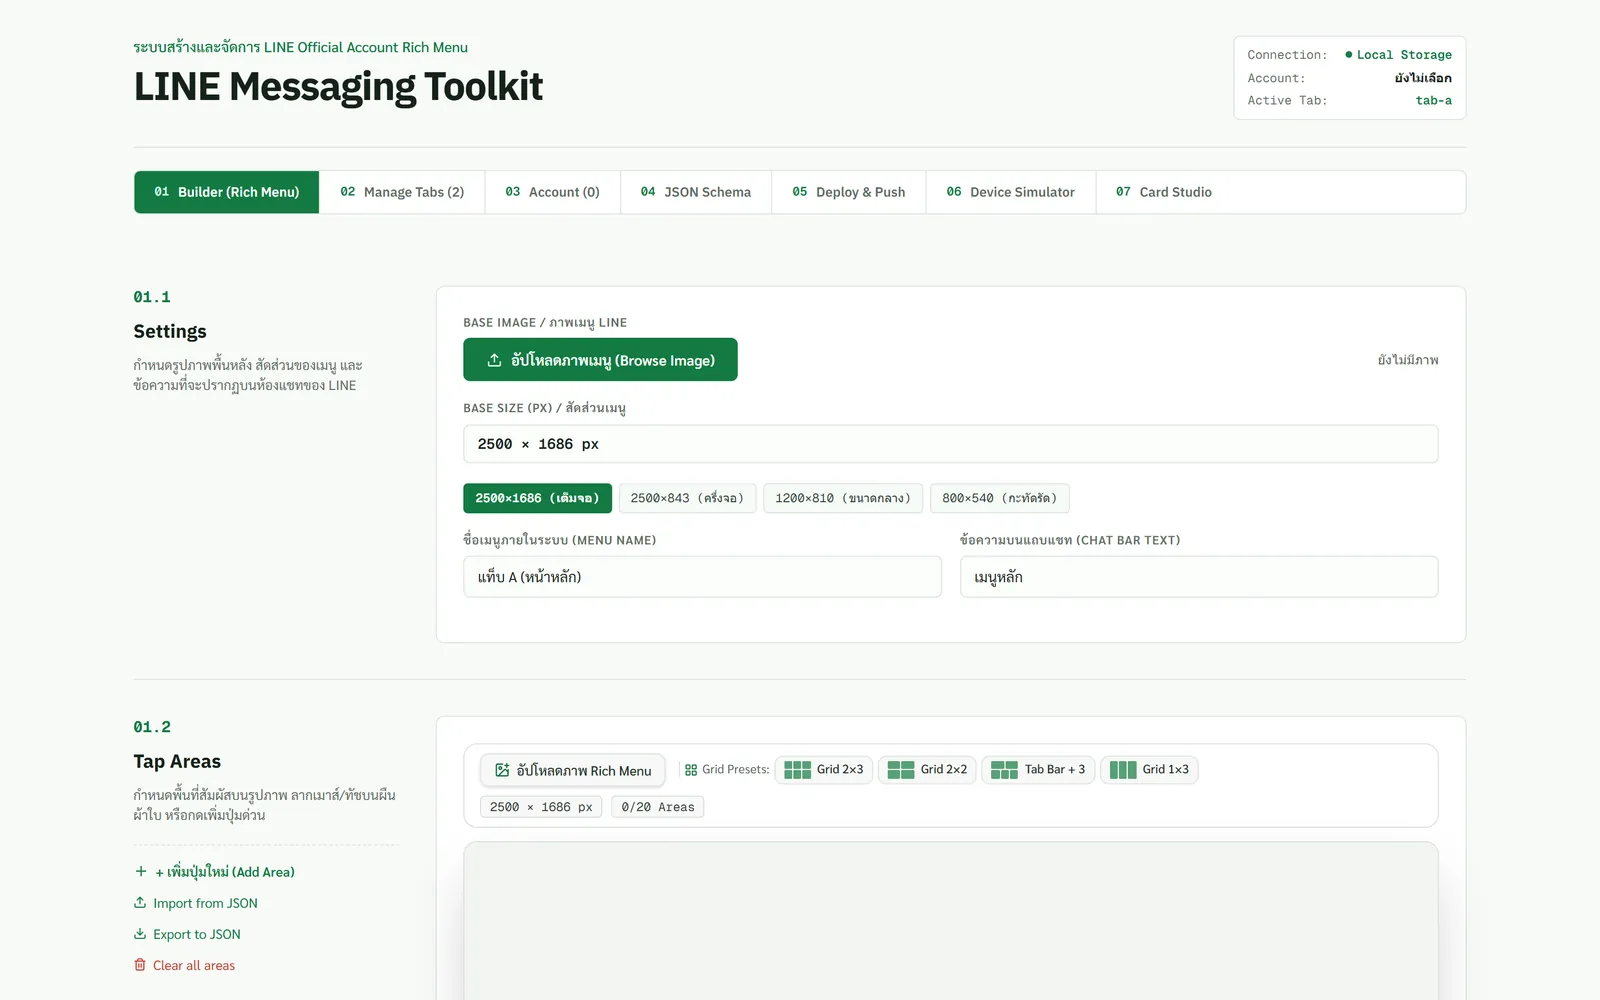Go to the JSON Schema tab

click(x=696, y=192)
